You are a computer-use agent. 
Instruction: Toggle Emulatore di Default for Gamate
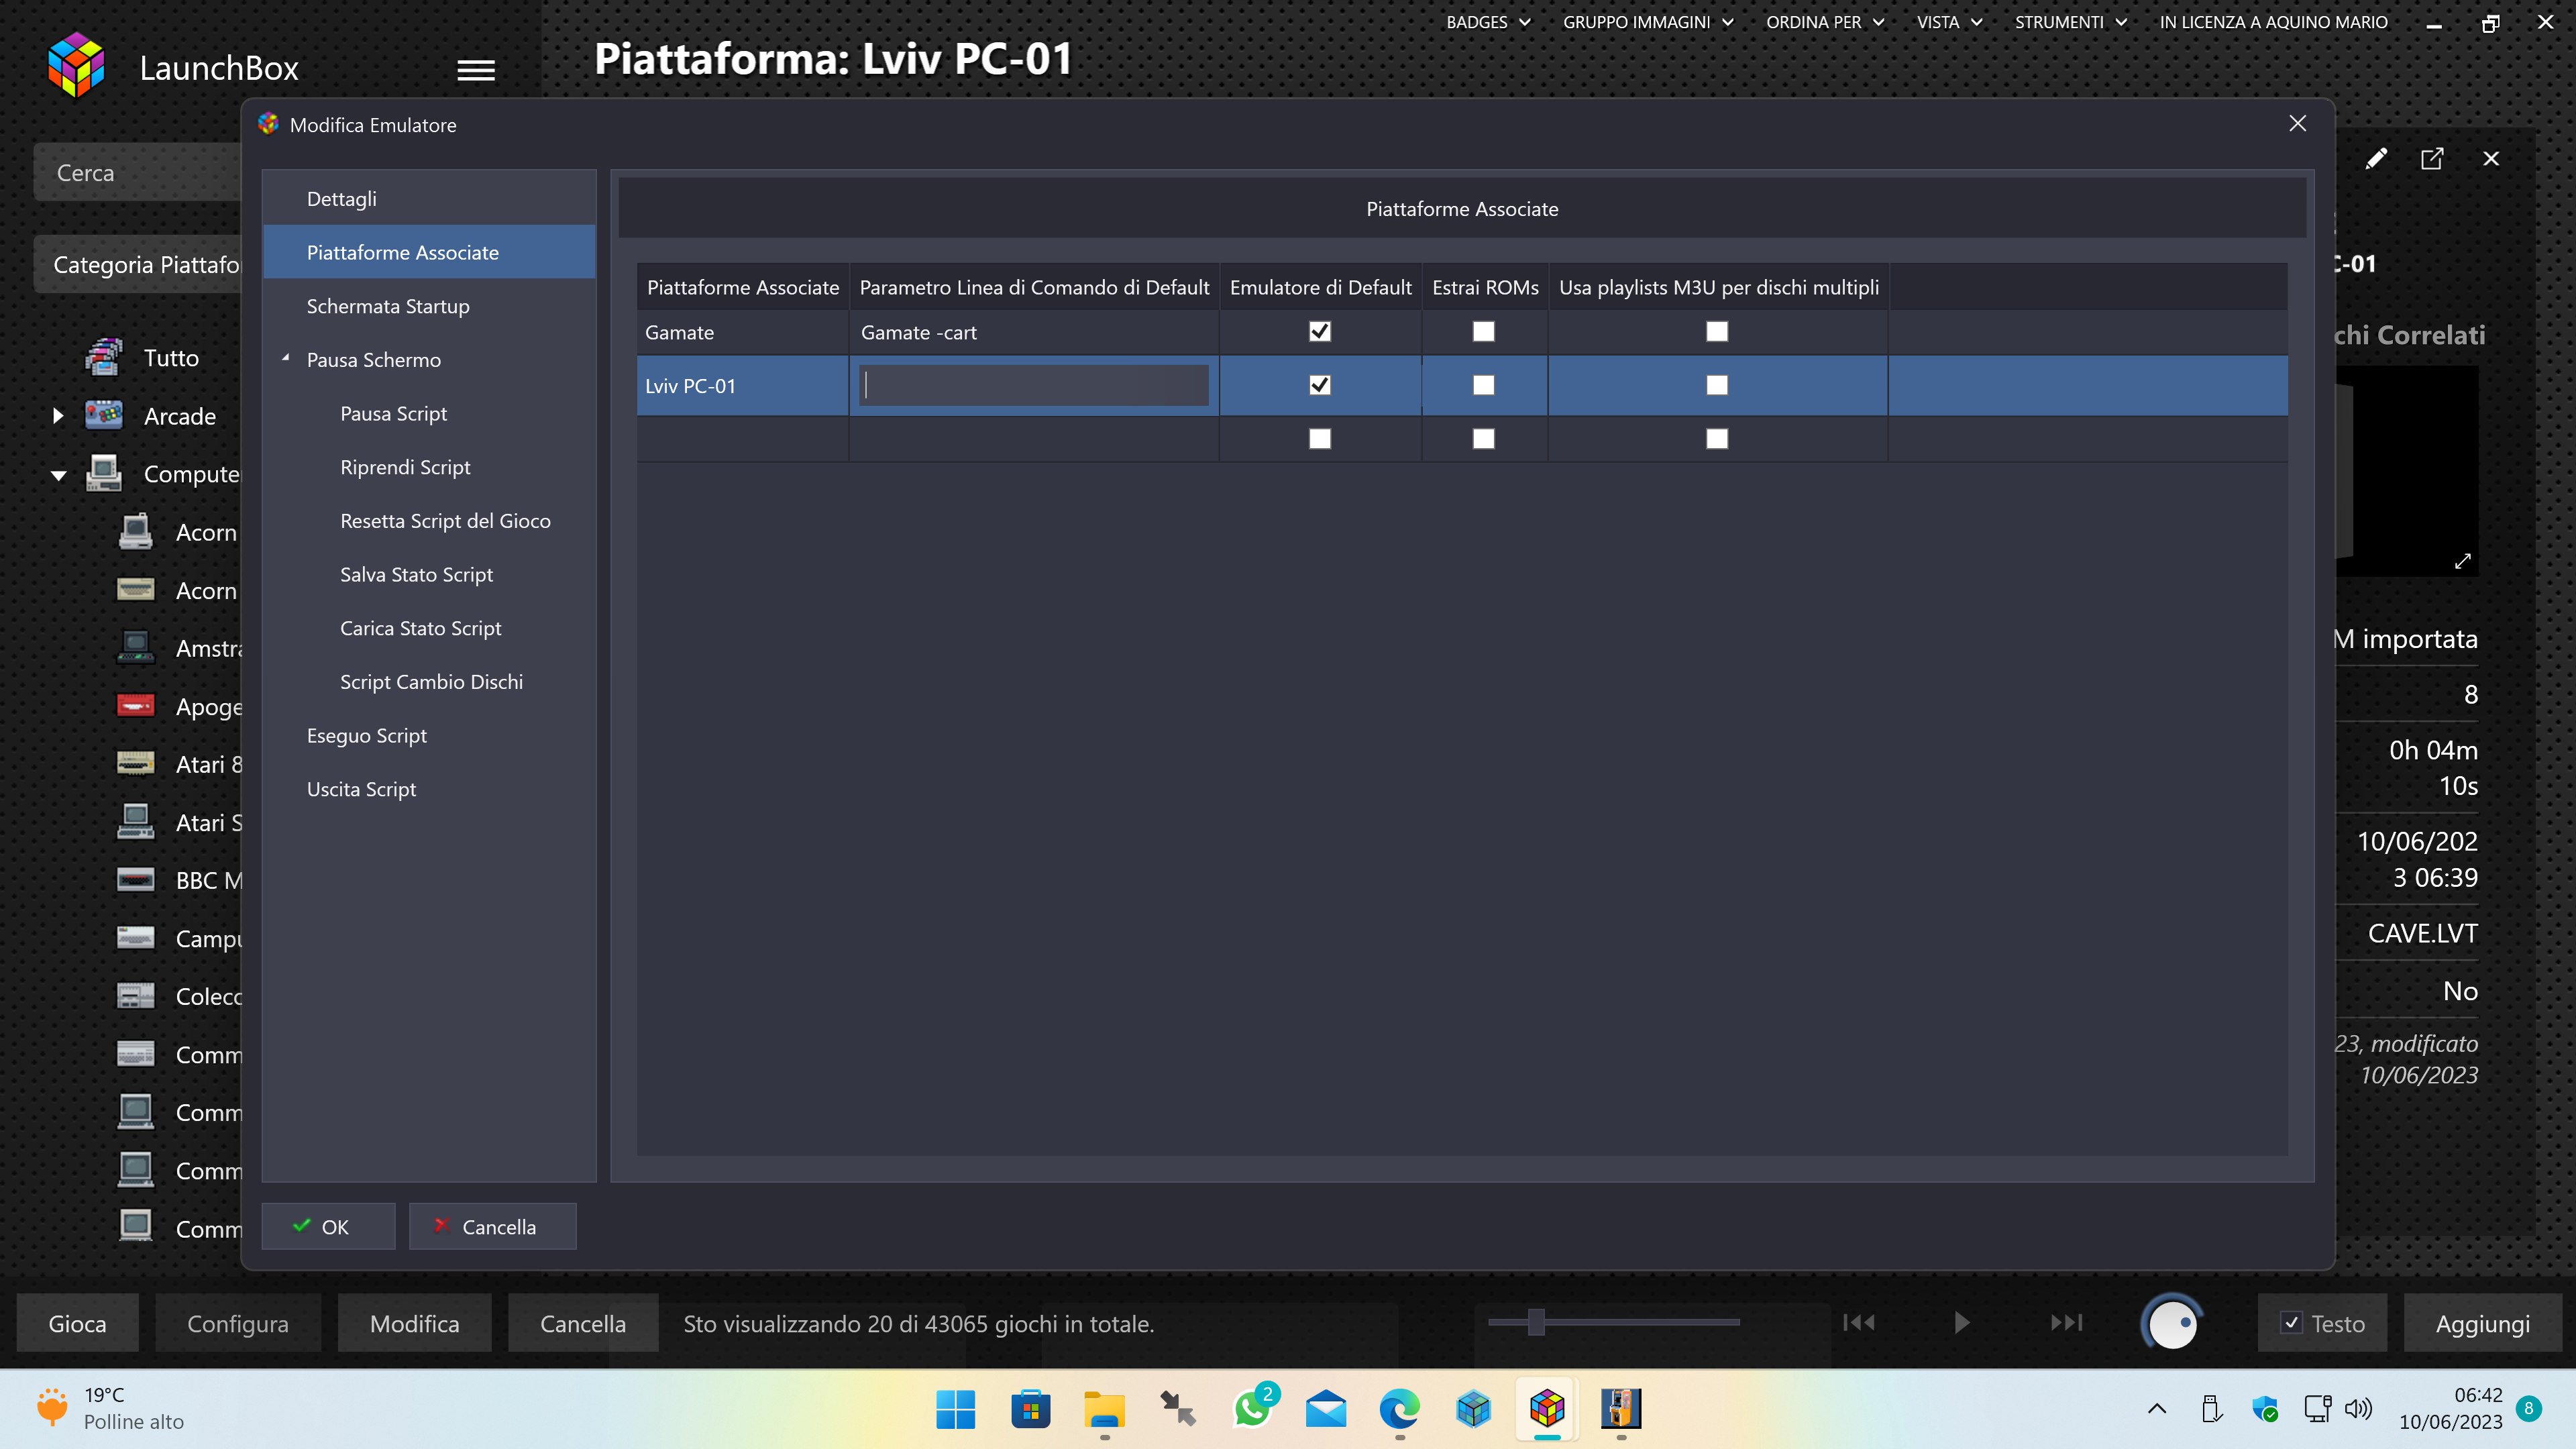(x=1320, y=331)
